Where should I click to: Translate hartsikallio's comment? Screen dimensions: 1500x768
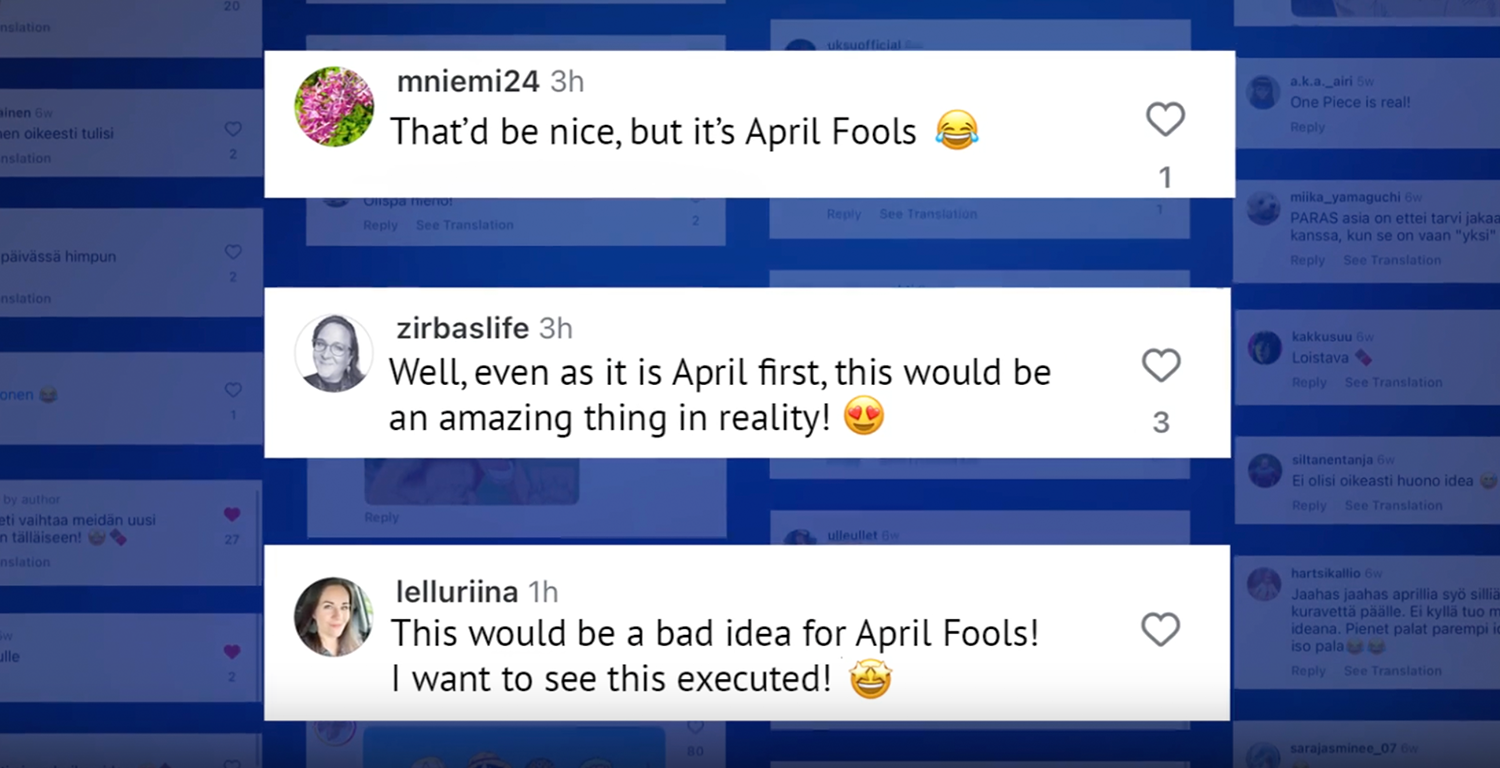coord(1393,671)
